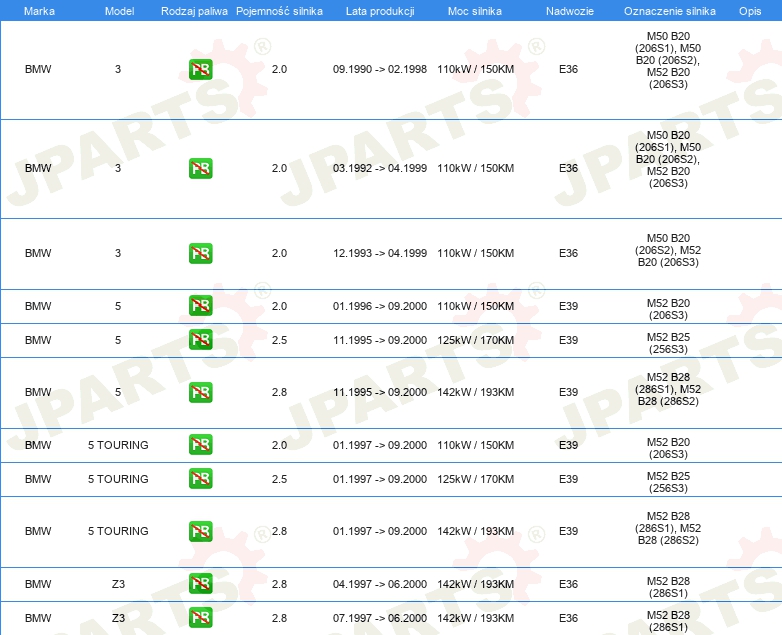Click 5 TOURING model in 2.5 row
The width and height of the screenshot is (782, 635).
pos(118,479)
